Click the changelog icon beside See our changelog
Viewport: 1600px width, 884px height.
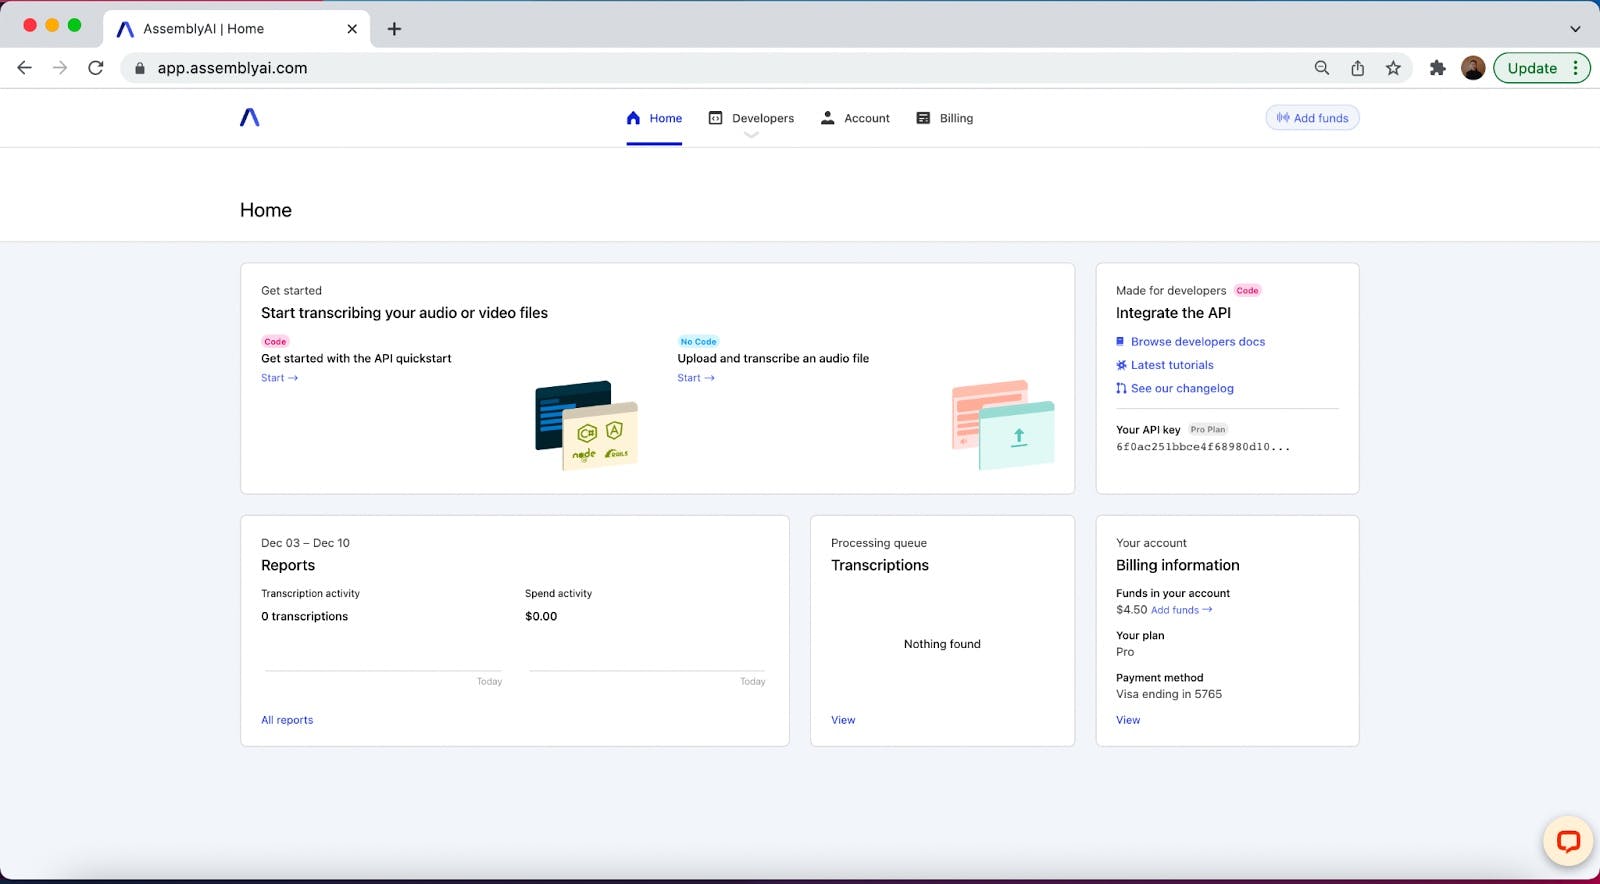(x=1121, y=388)
